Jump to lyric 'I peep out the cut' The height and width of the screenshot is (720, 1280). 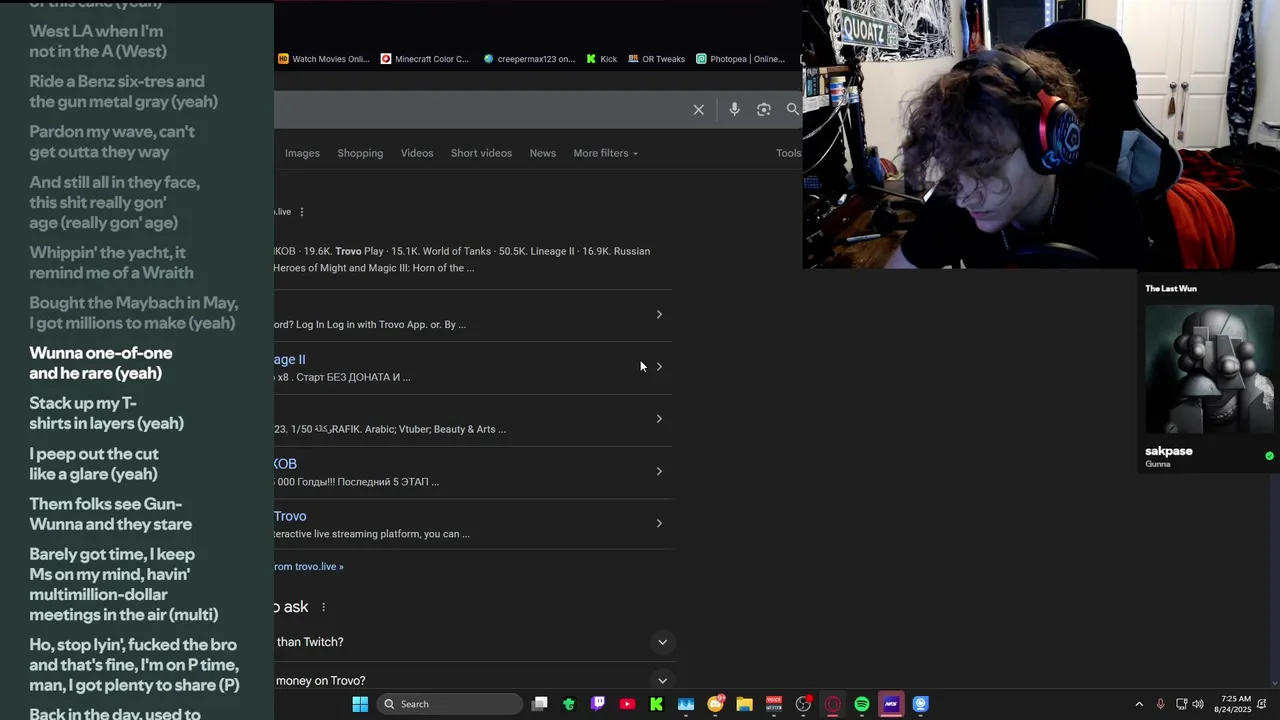click(x=94, y=464)
